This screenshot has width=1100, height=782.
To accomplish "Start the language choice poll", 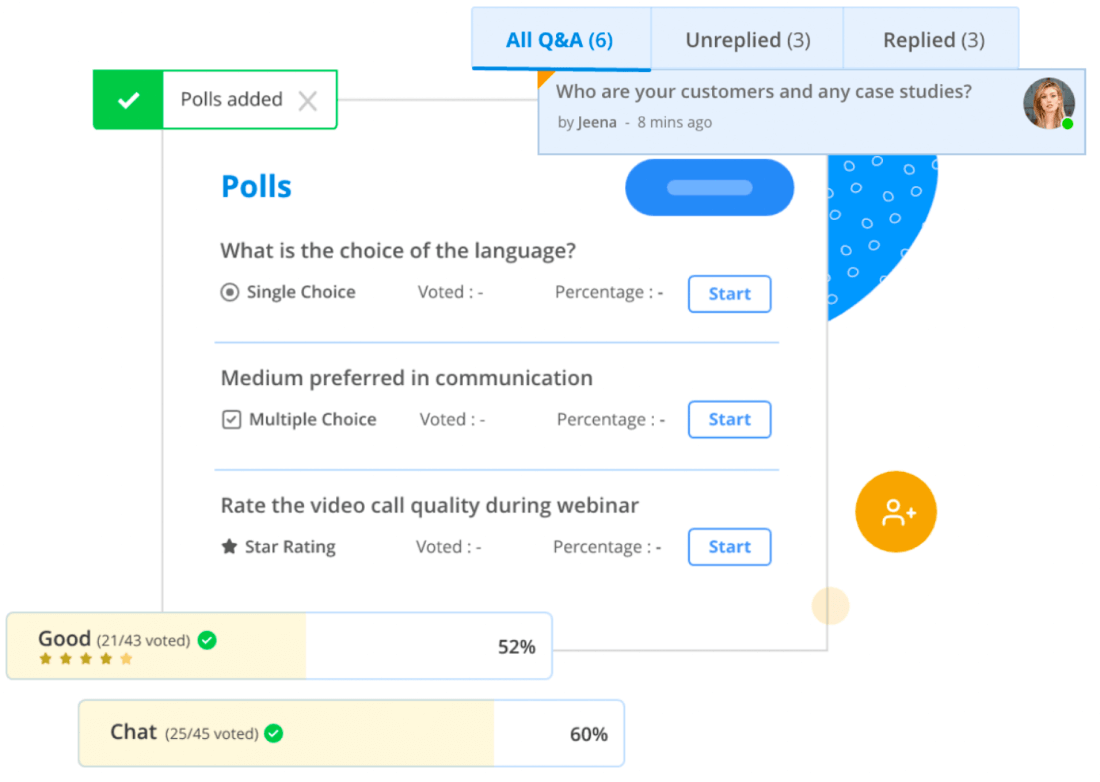I will (729, 294).
